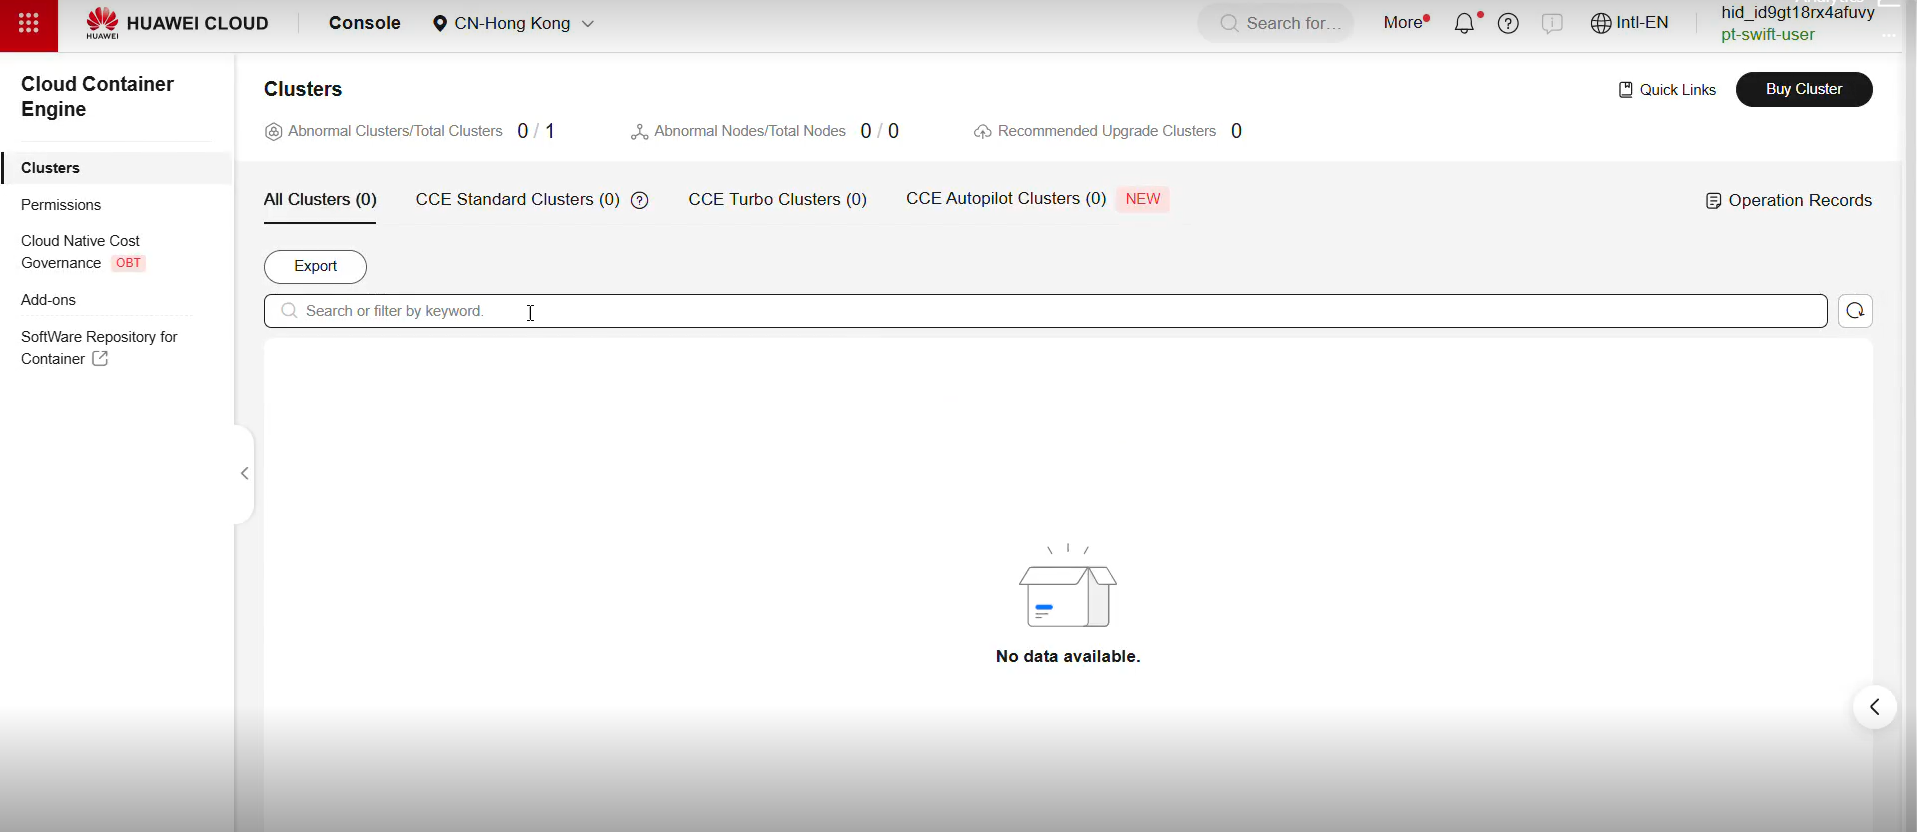Click the Abnormal Nodes/Total Nodes label
This screenshot has height=832, width=1917.
(750, 131)
